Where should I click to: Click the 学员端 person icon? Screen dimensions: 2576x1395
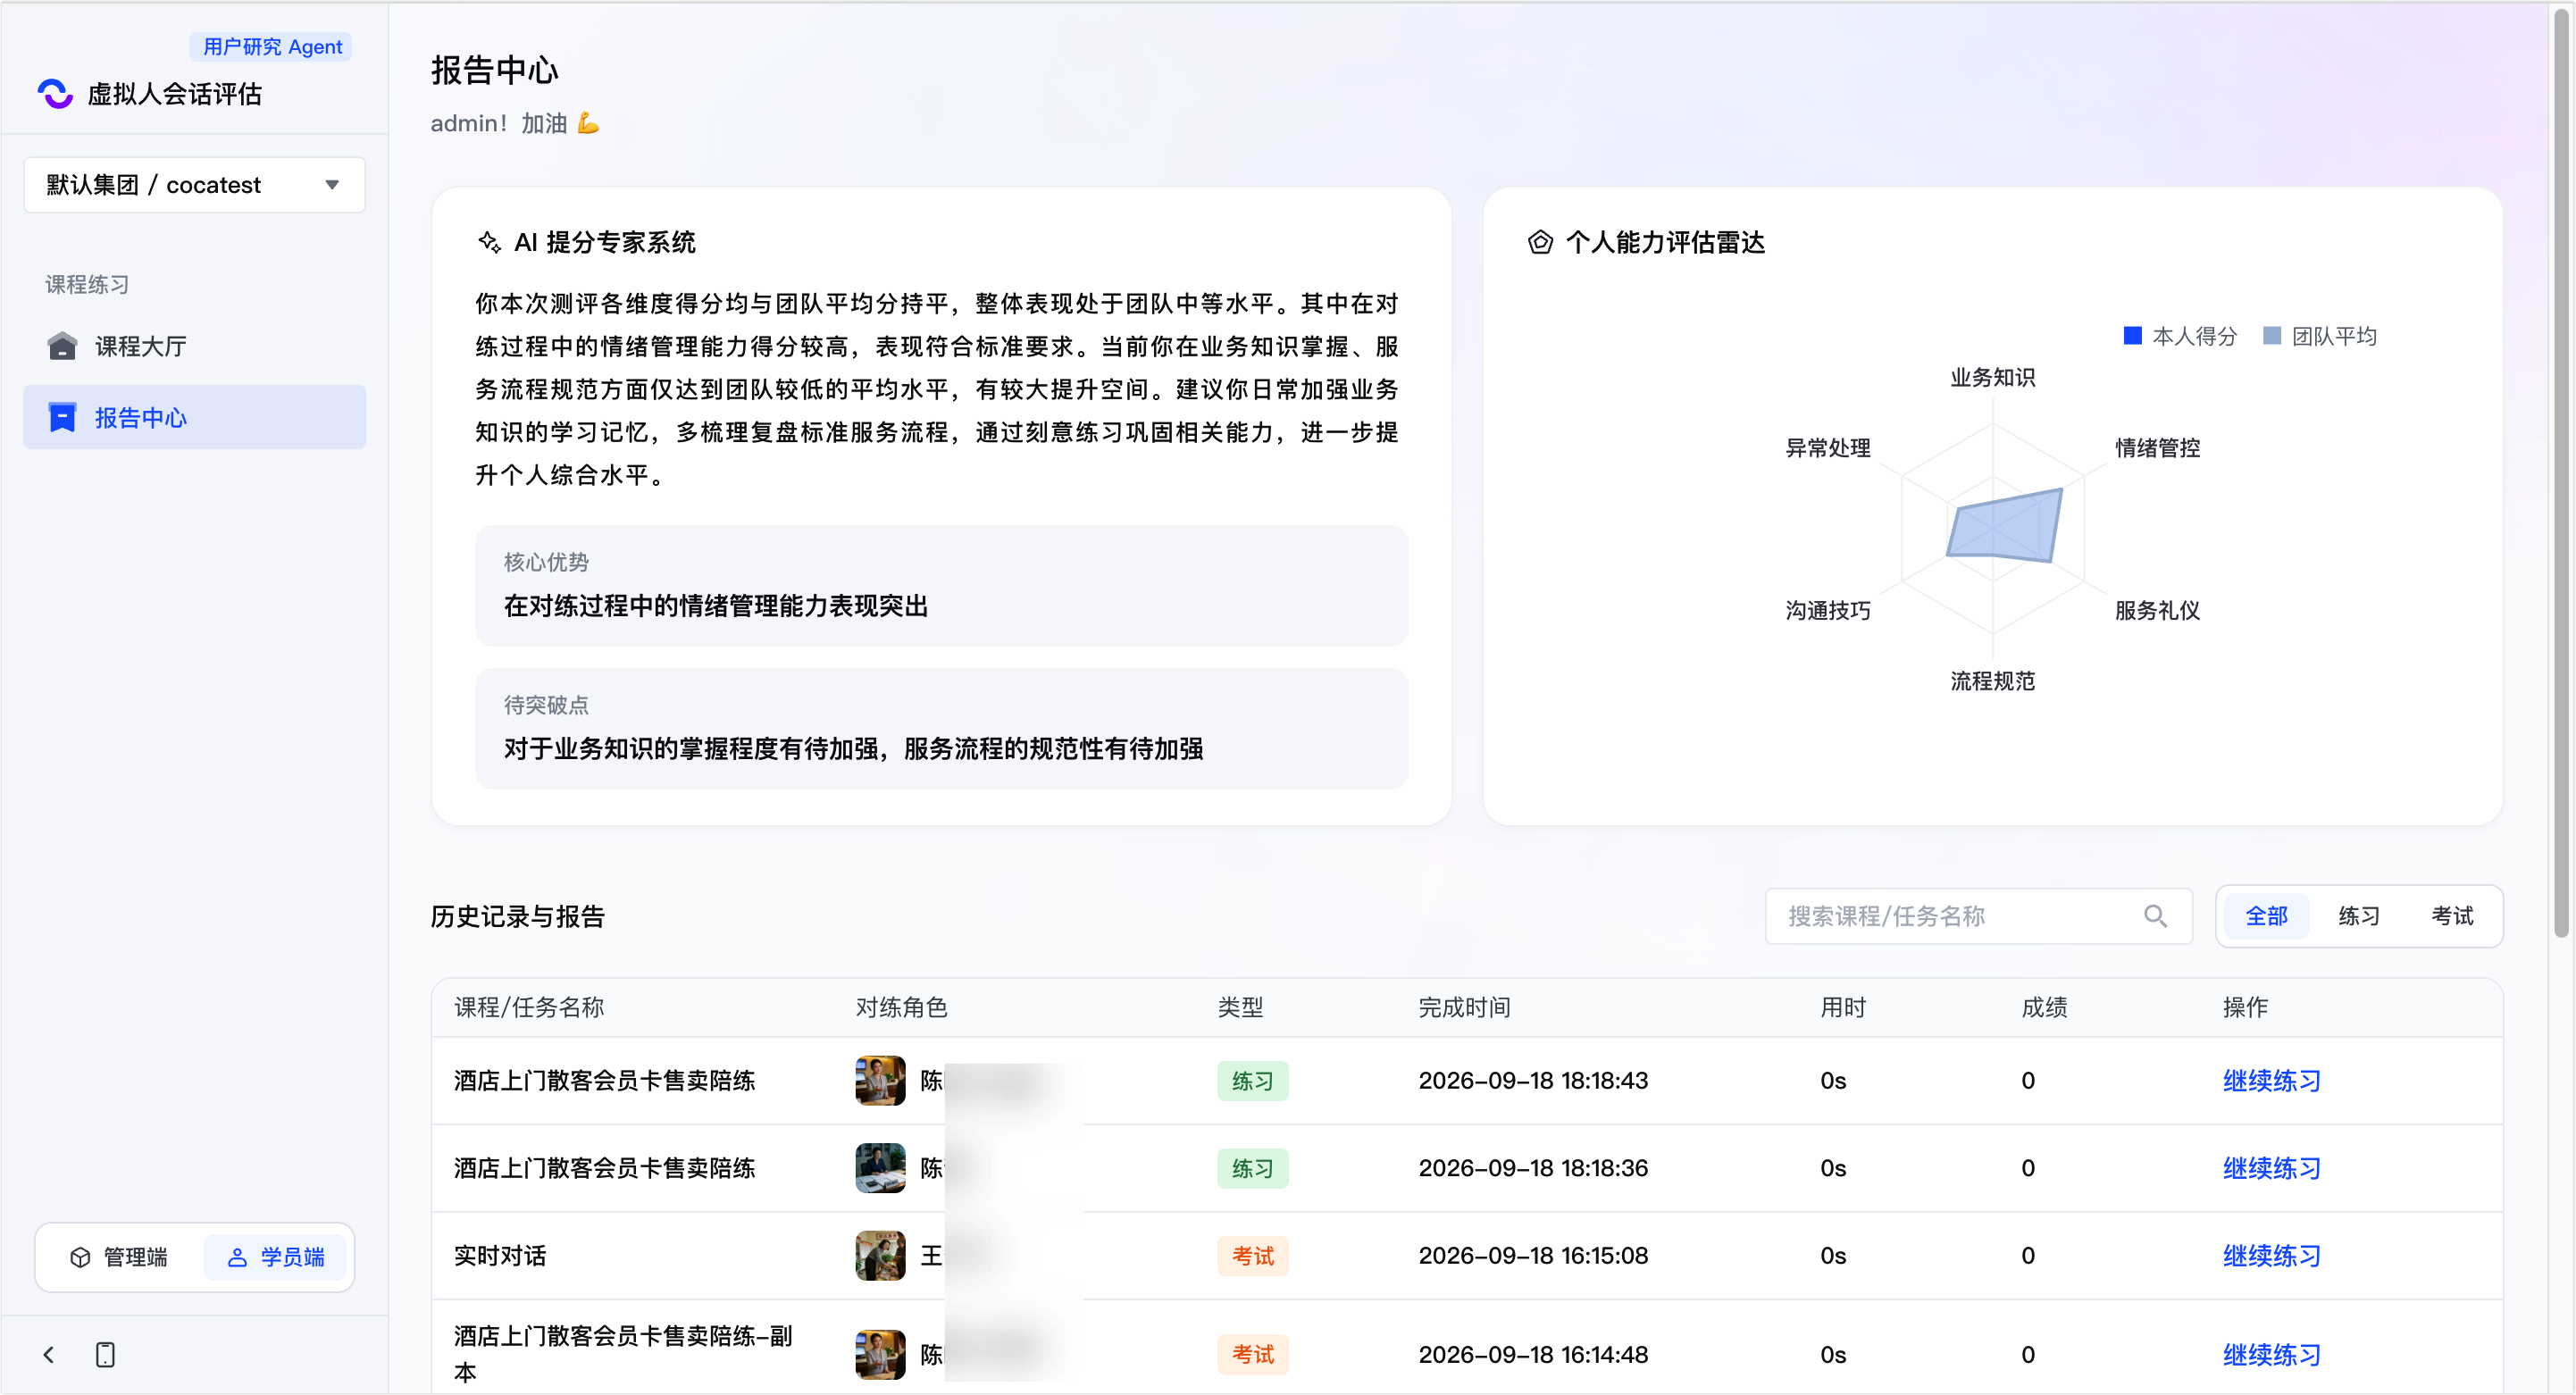pyautogui.click(x=237, y=1258)
